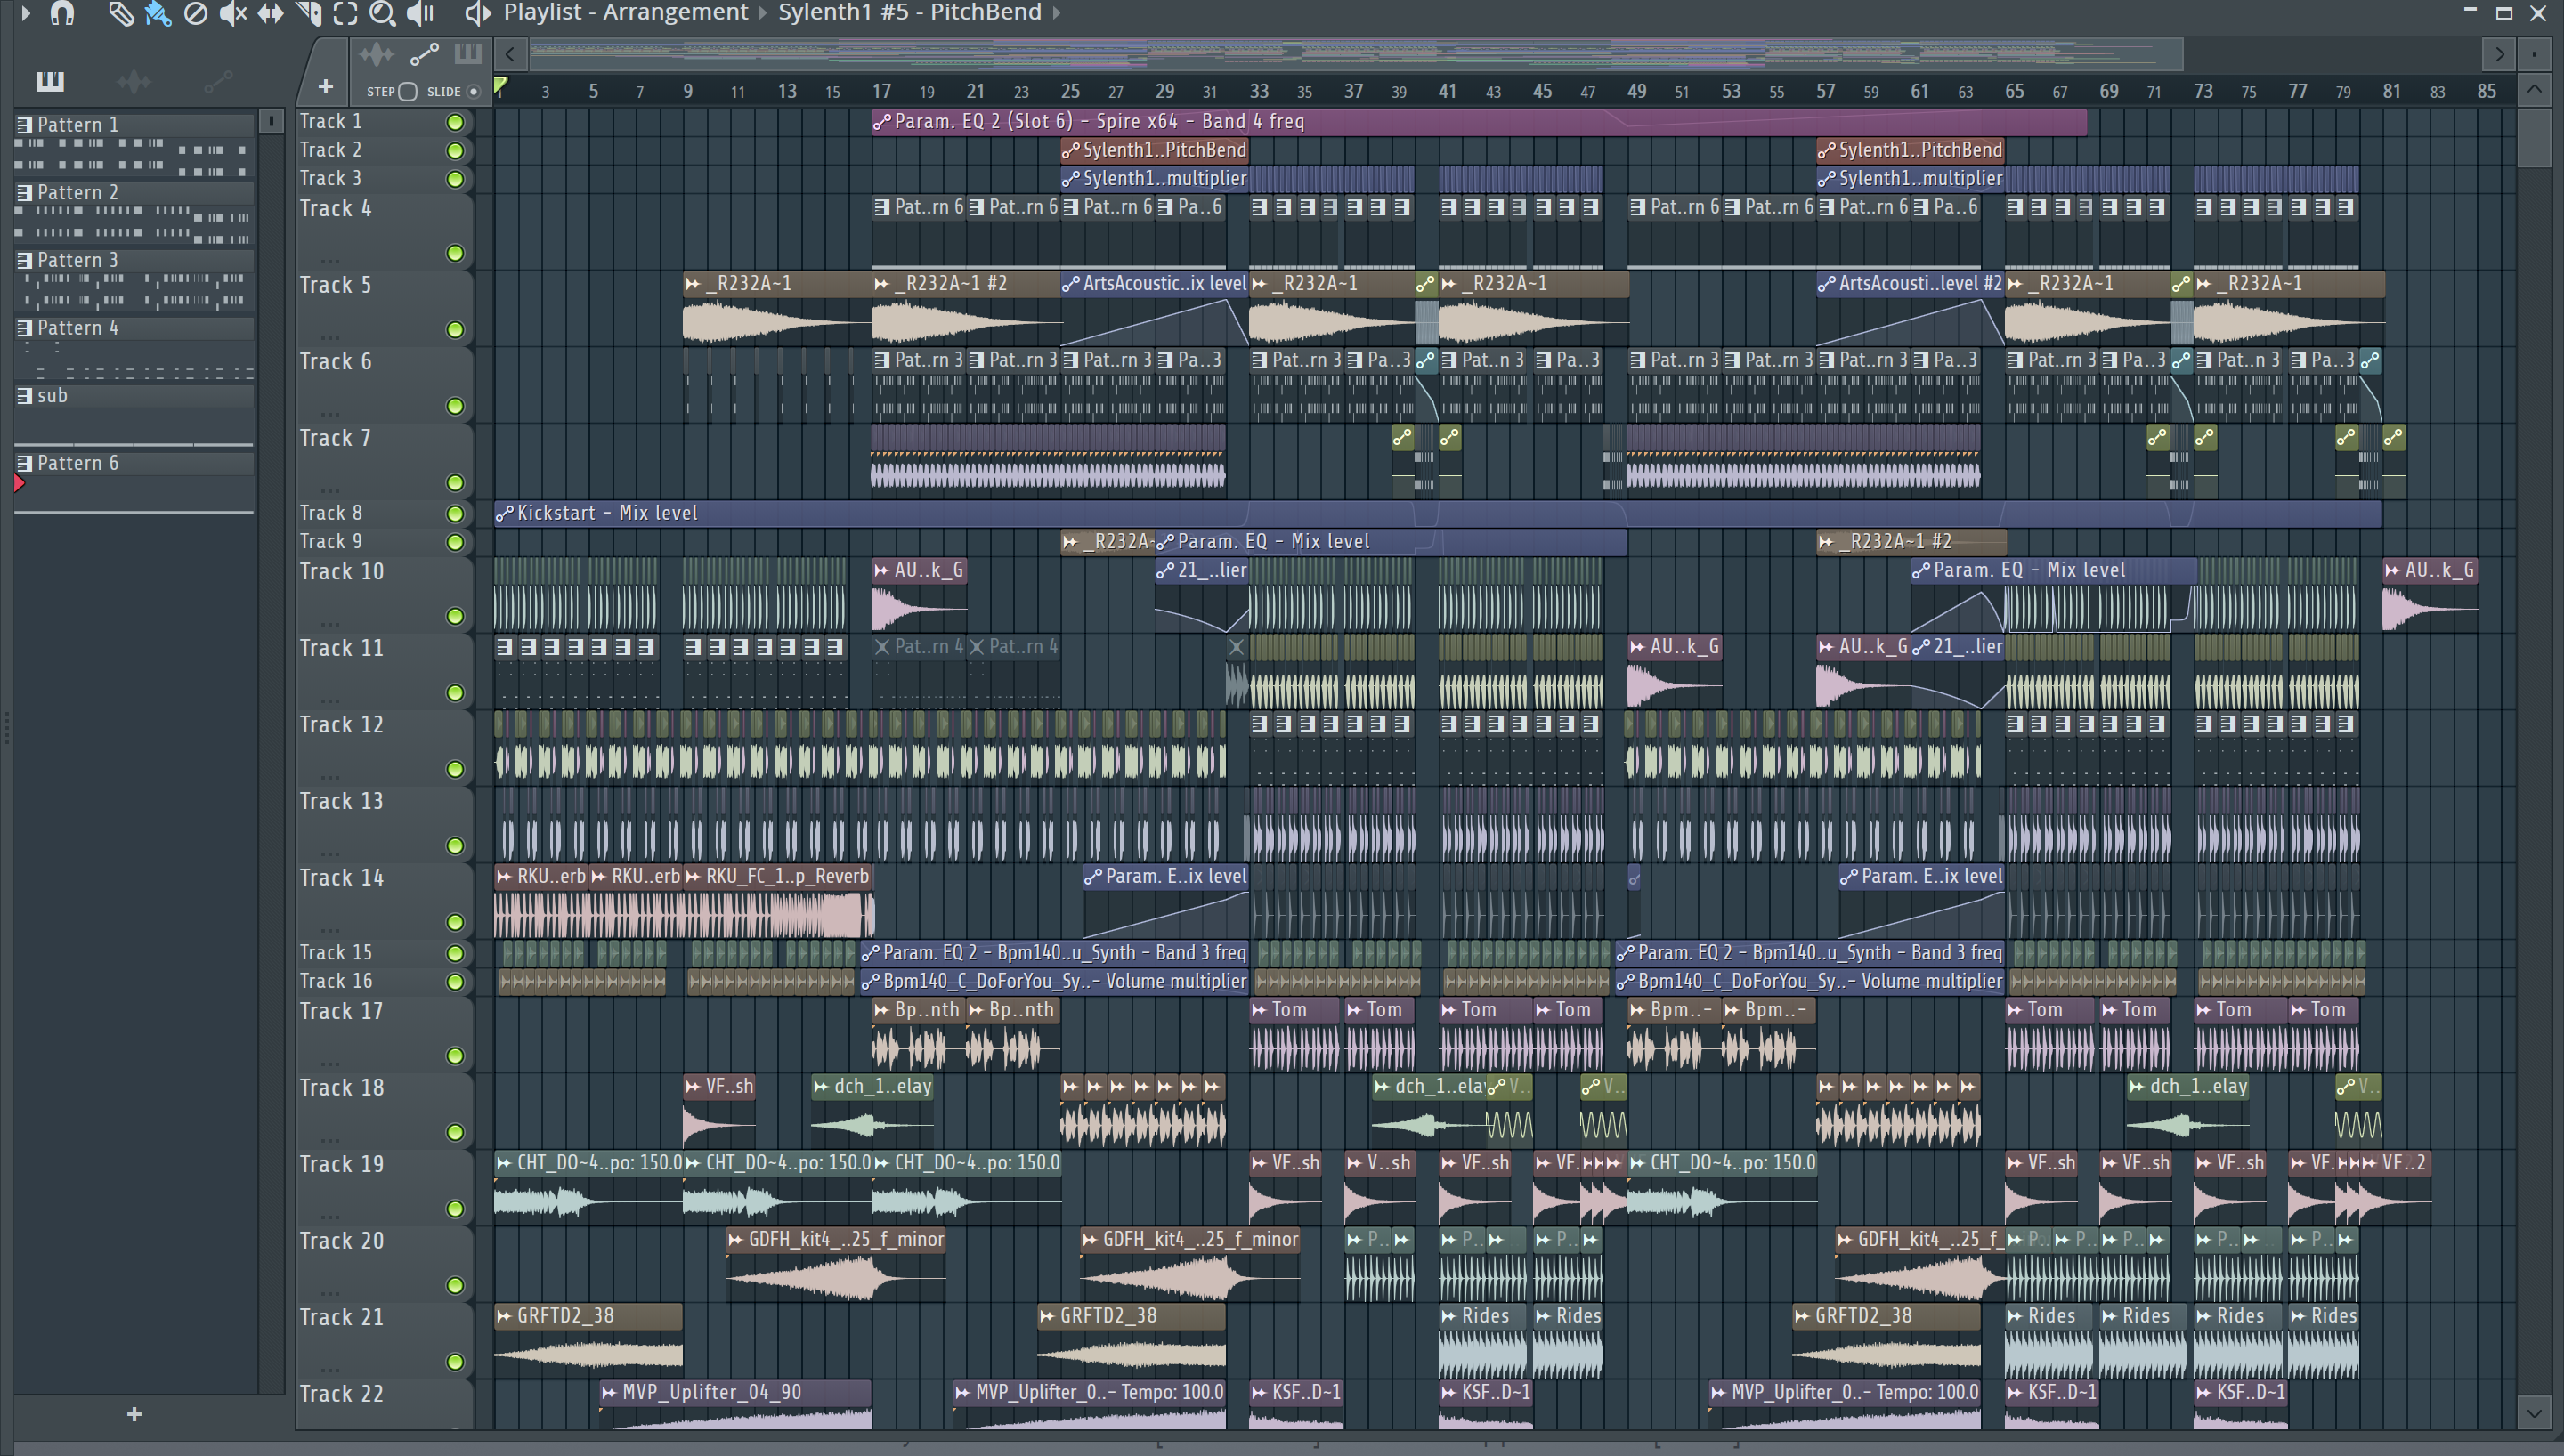Select the Delete tool
Image resolution: width=2564 pixels, height=1456 pixels.
tap(196, 13)
